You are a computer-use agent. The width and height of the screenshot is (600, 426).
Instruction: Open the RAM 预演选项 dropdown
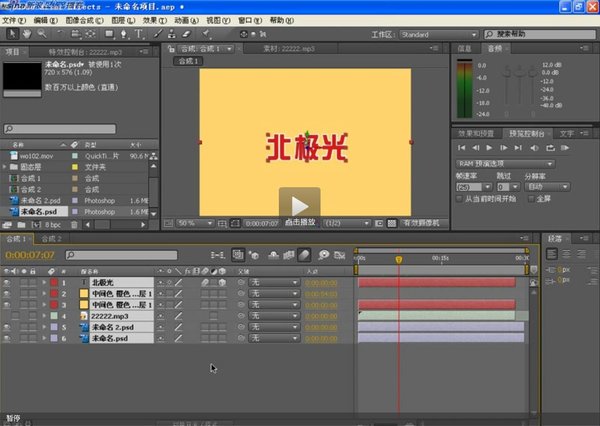[505, 163]
